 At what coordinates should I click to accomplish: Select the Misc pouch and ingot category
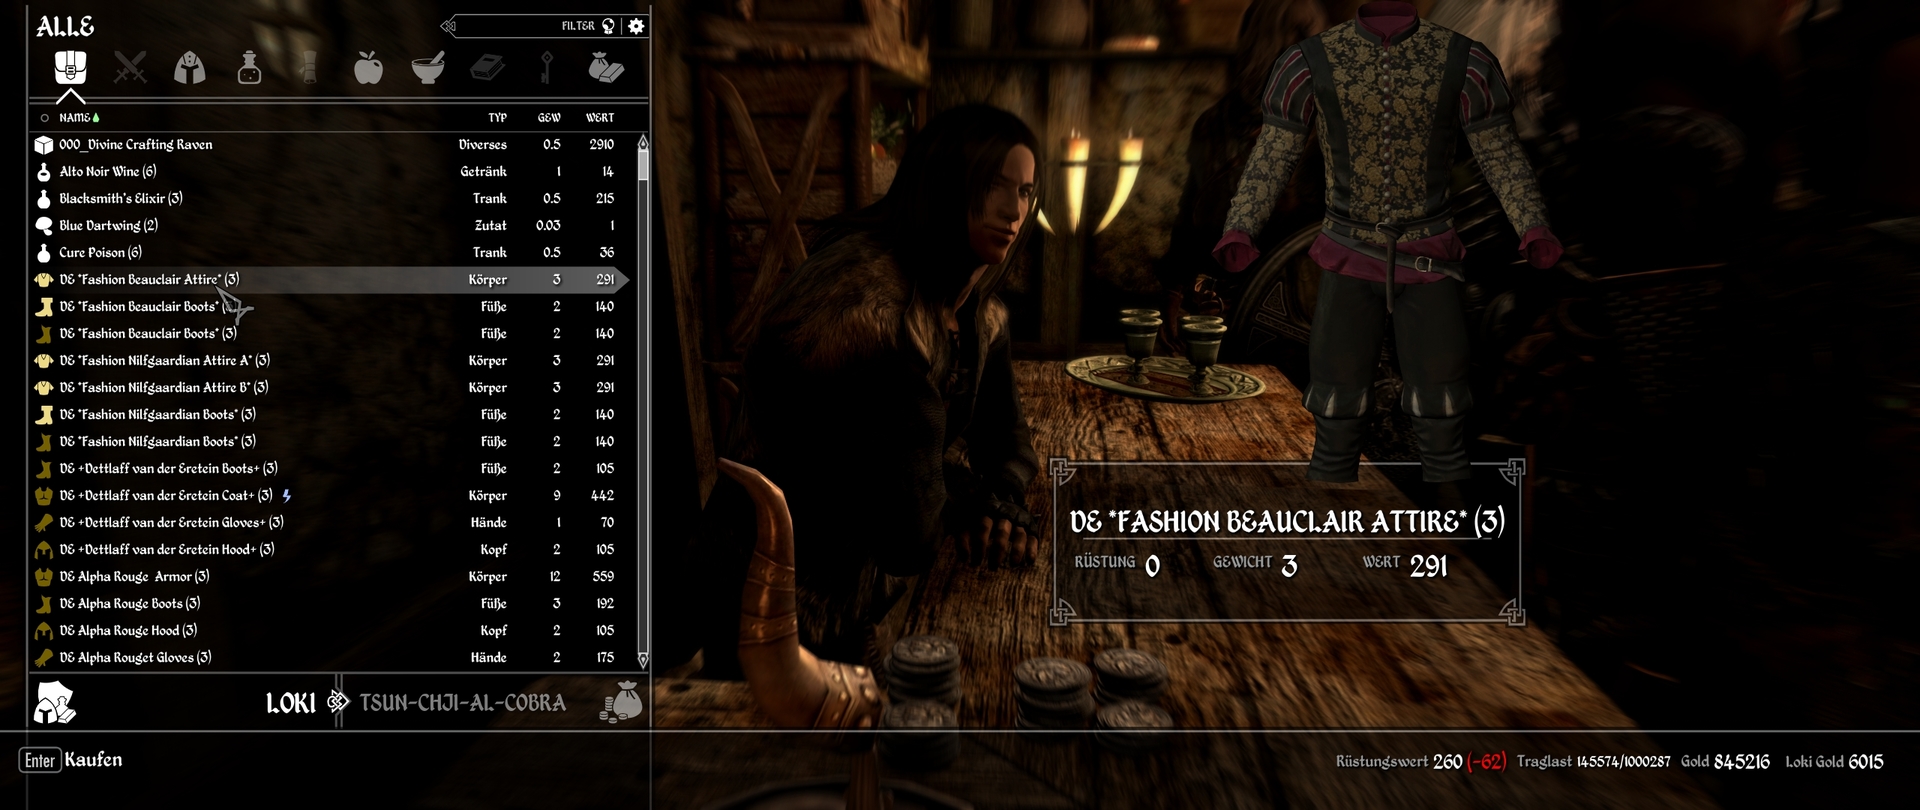pos(605,68)
